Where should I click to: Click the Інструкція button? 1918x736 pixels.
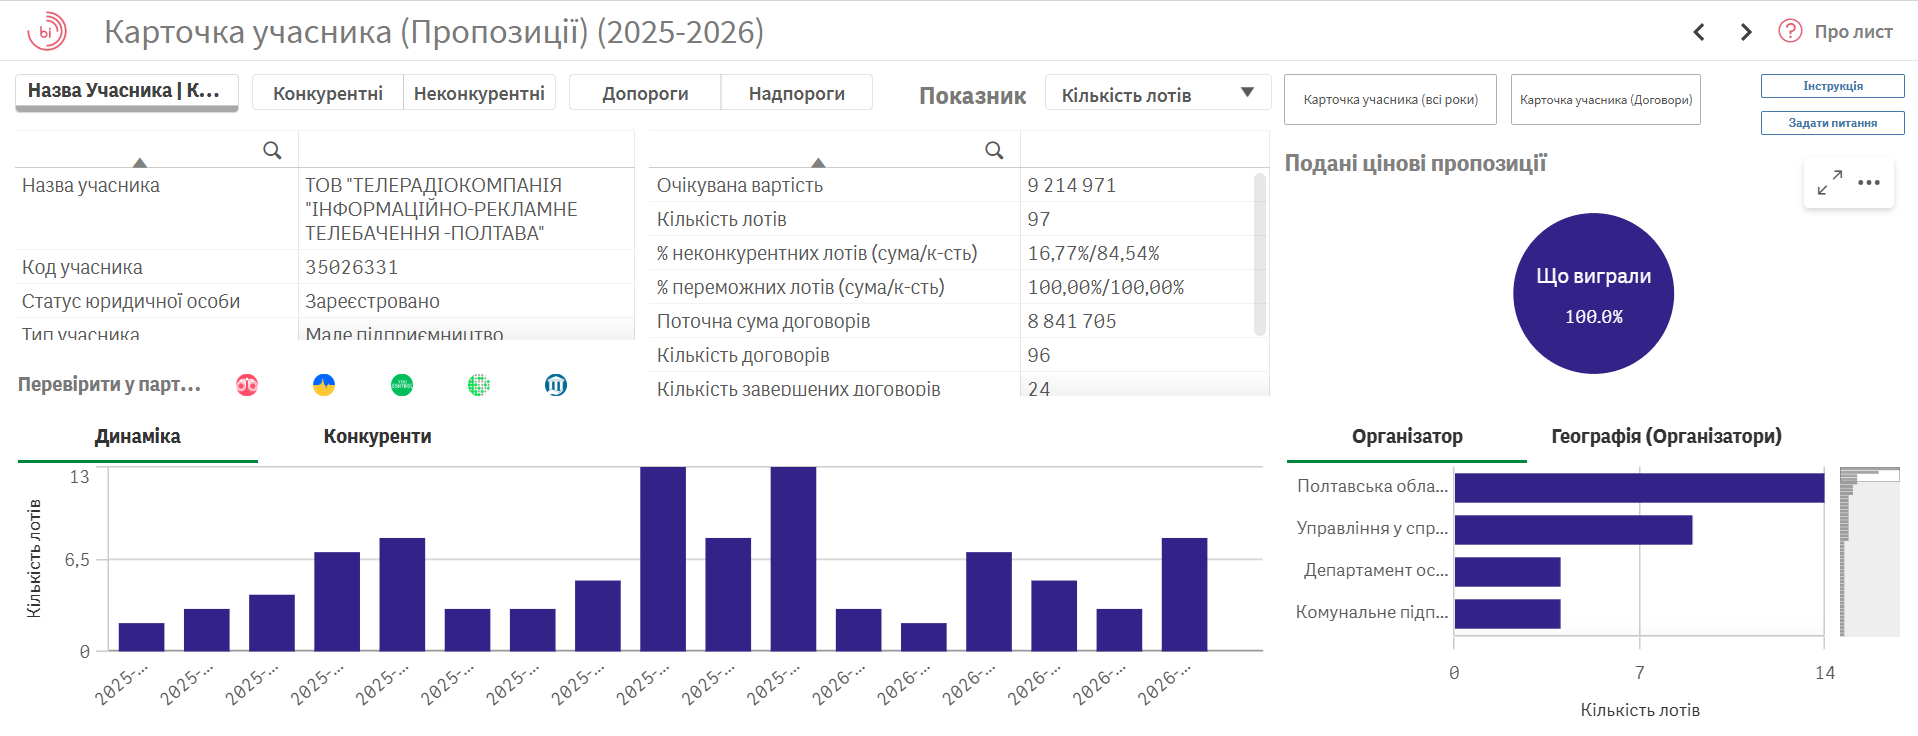1832,86
